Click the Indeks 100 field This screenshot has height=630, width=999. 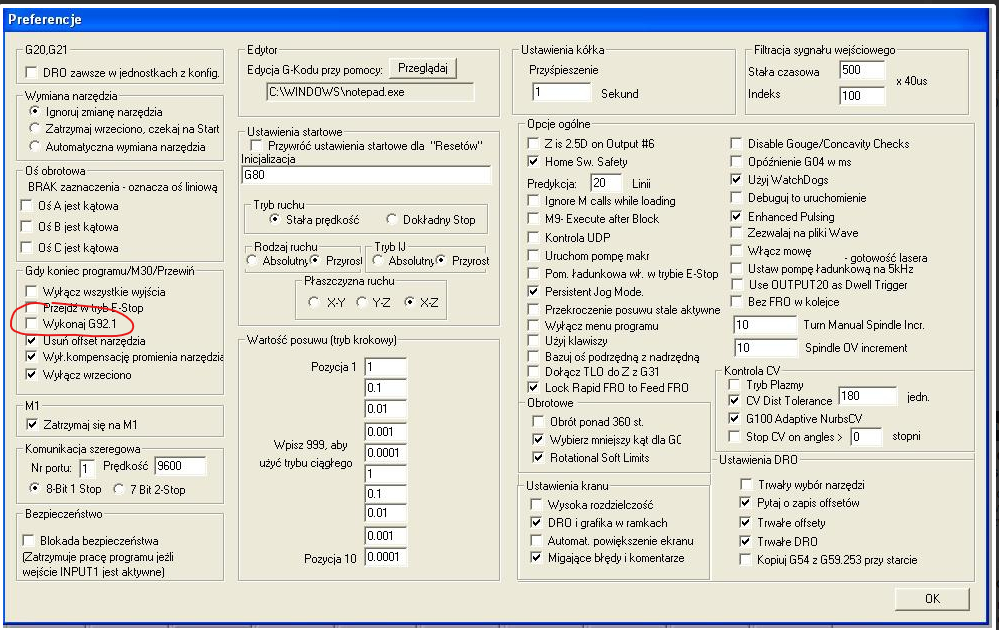[x=862, y=96]
